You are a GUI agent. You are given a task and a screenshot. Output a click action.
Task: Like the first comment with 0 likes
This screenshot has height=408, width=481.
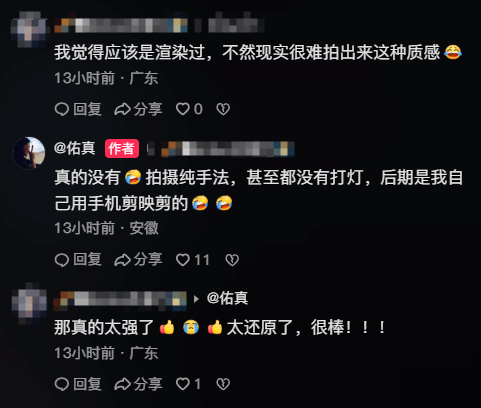click(x=189, y=109)
